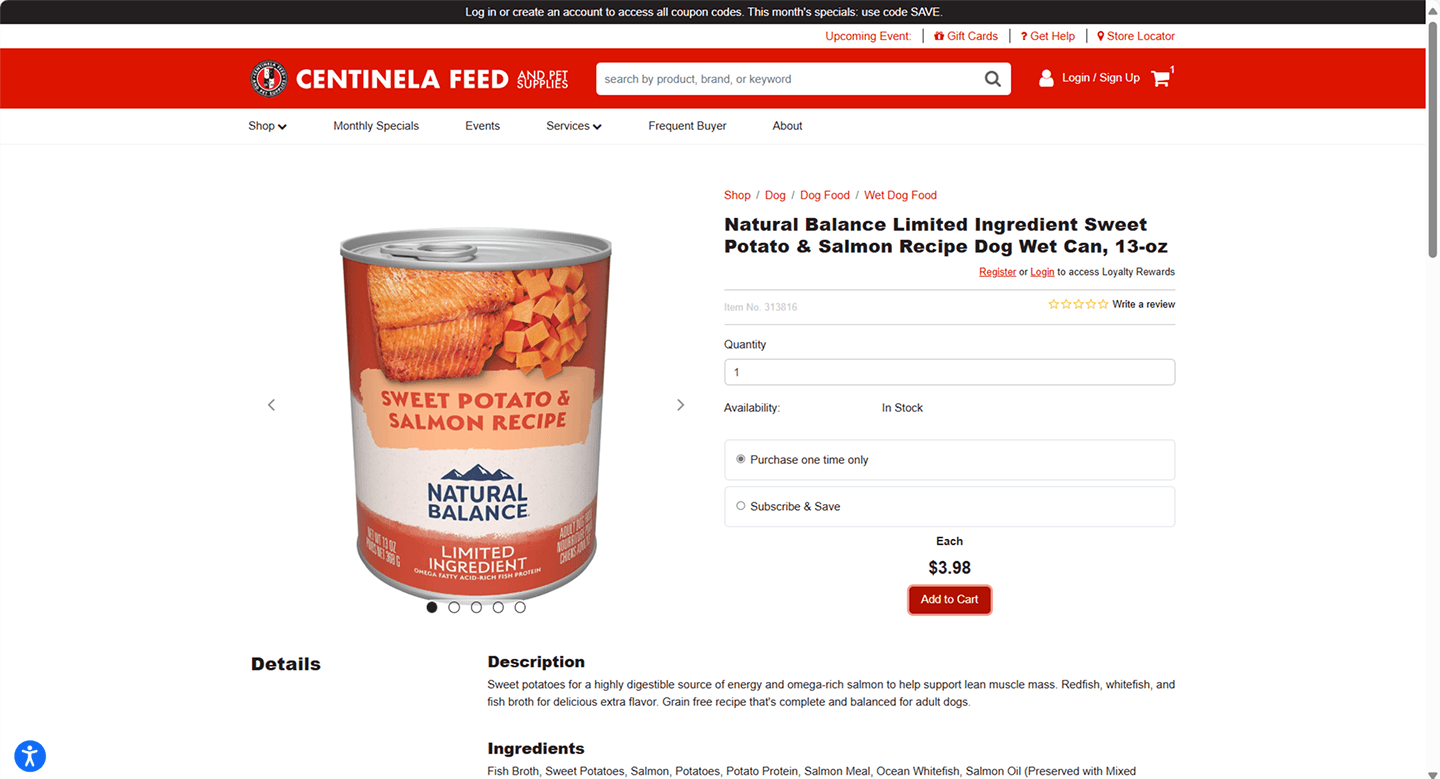The width and height of the screenshot is (1440, 779).
Task: Click the search magnifier icon
Action: pyautogui.click(x=992, y=79)
